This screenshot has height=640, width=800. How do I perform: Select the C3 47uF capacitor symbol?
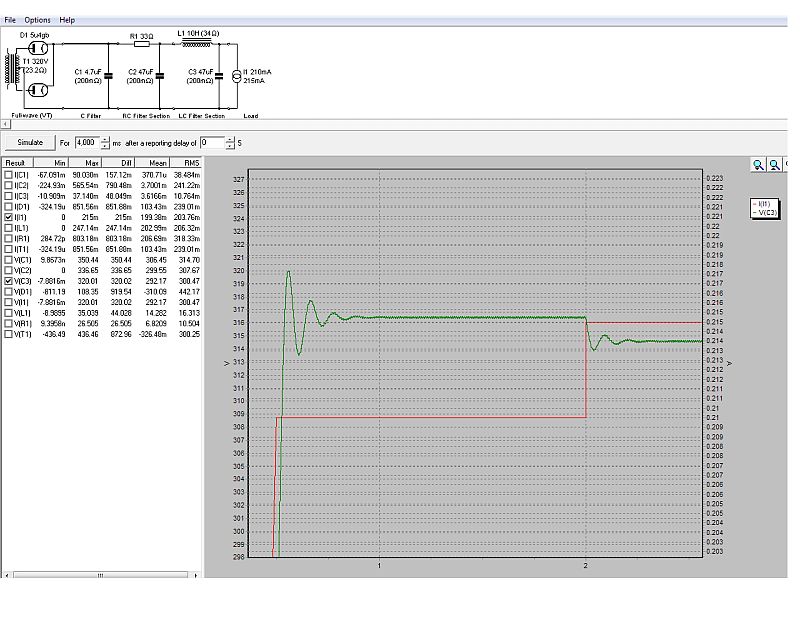click(x=219, y=76)
